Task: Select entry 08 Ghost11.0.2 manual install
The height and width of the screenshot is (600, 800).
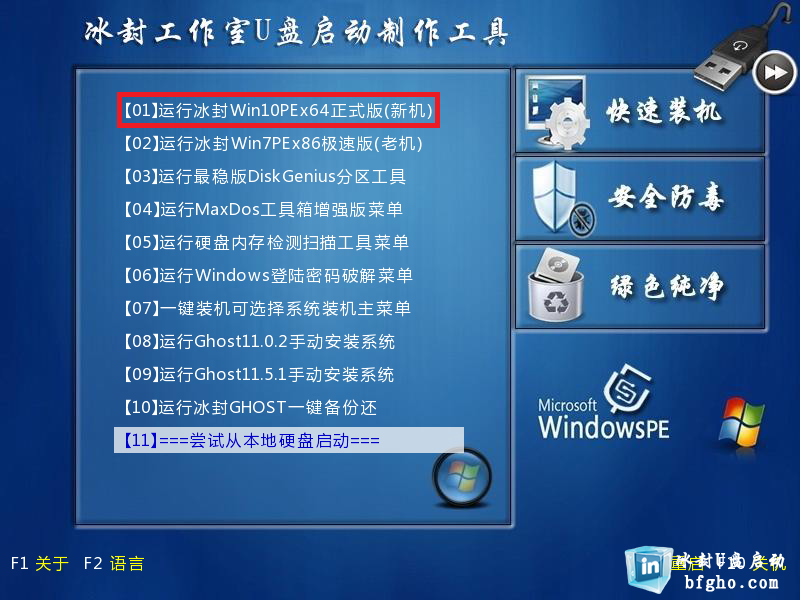Action: [259, 341]
